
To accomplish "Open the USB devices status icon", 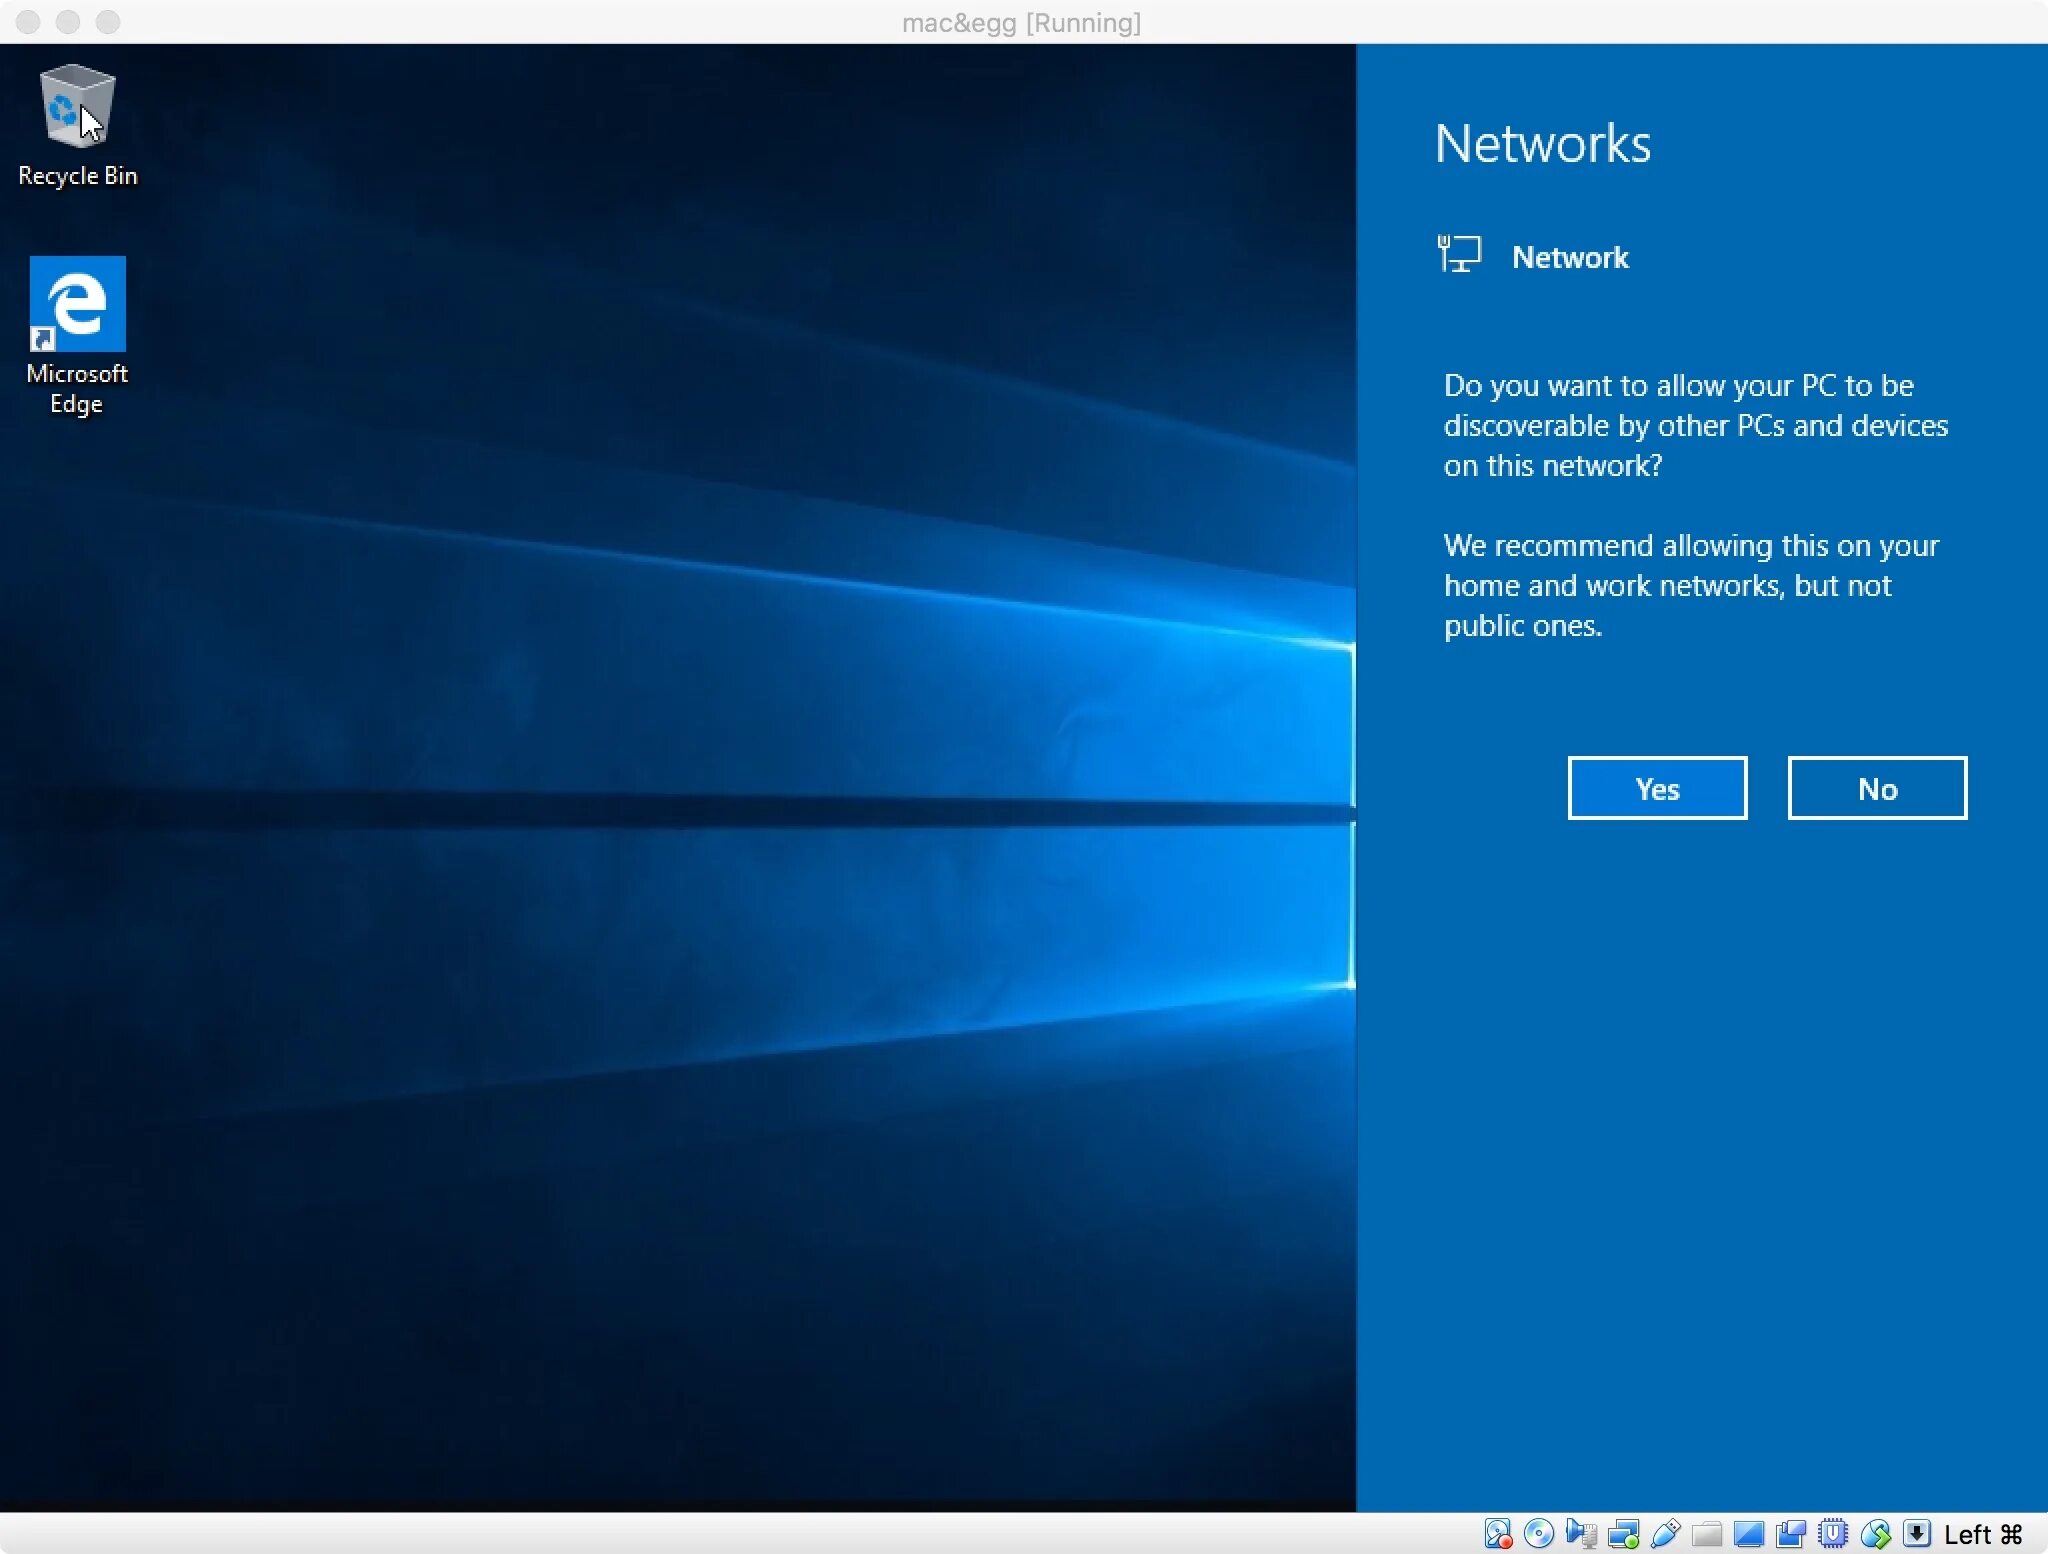I will [x=1665, y=1533].
